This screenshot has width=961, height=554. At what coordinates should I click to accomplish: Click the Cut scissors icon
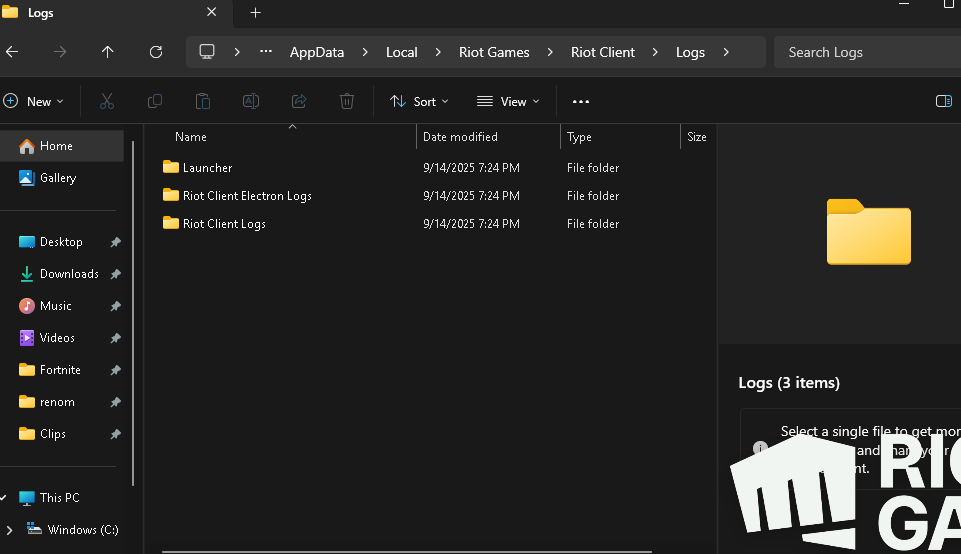coord(107,101)
